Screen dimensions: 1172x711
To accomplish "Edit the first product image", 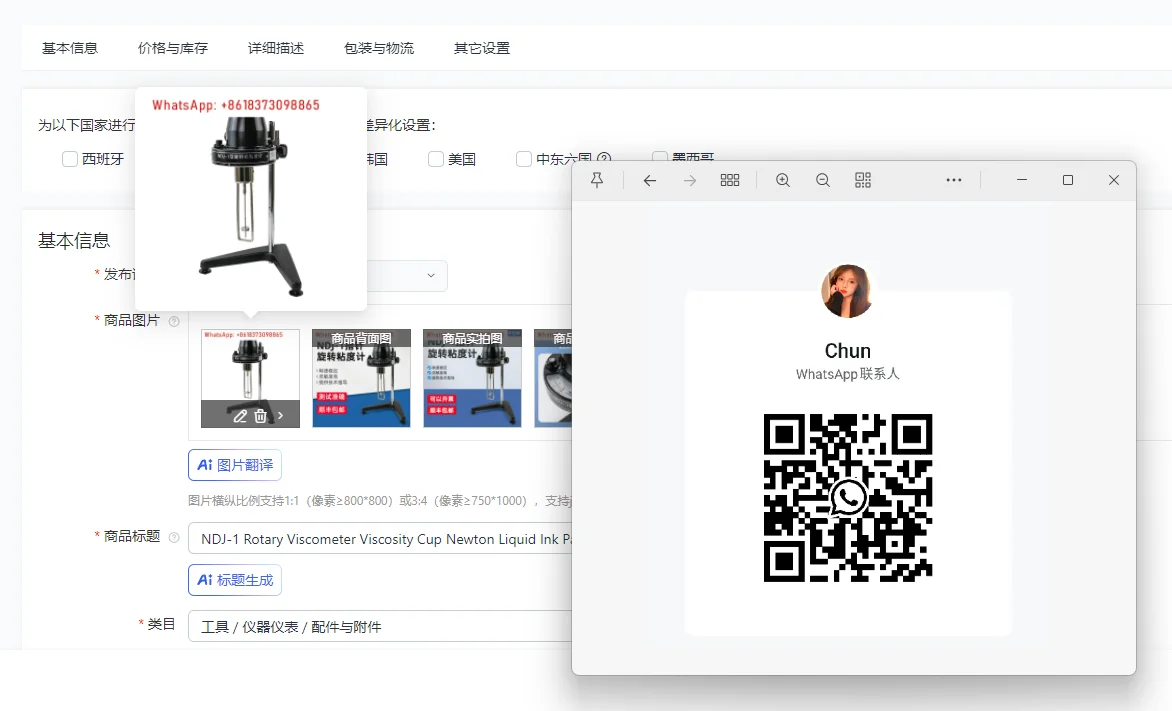I will pyautogui.click(x=239, y=416).
